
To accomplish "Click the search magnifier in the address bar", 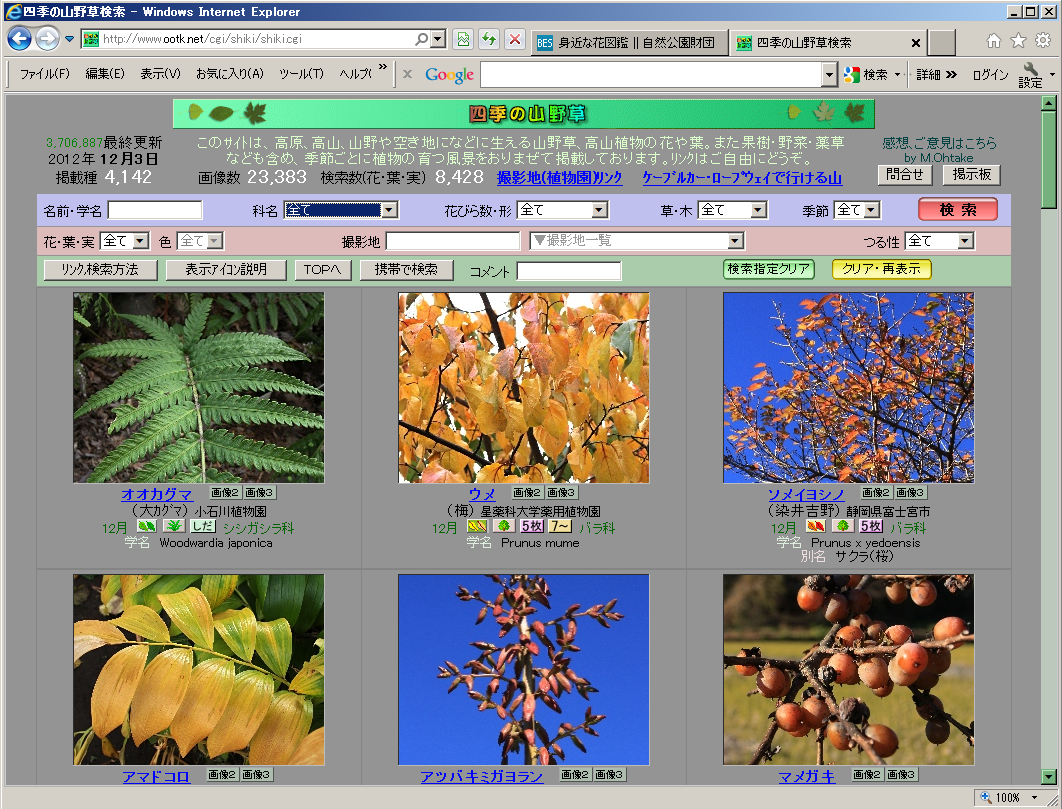I will [421, 39].
